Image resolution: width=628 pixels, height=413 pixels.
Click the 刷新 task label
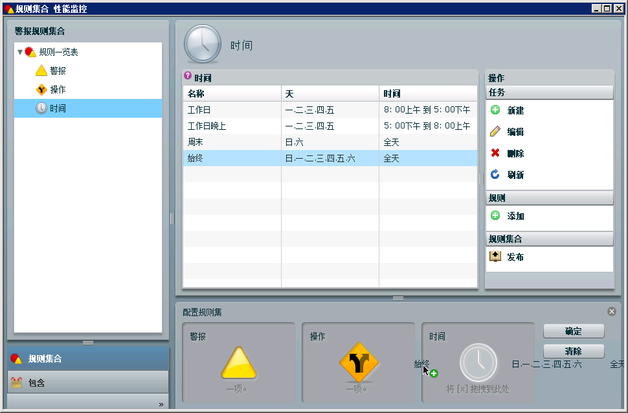[515, 175]
